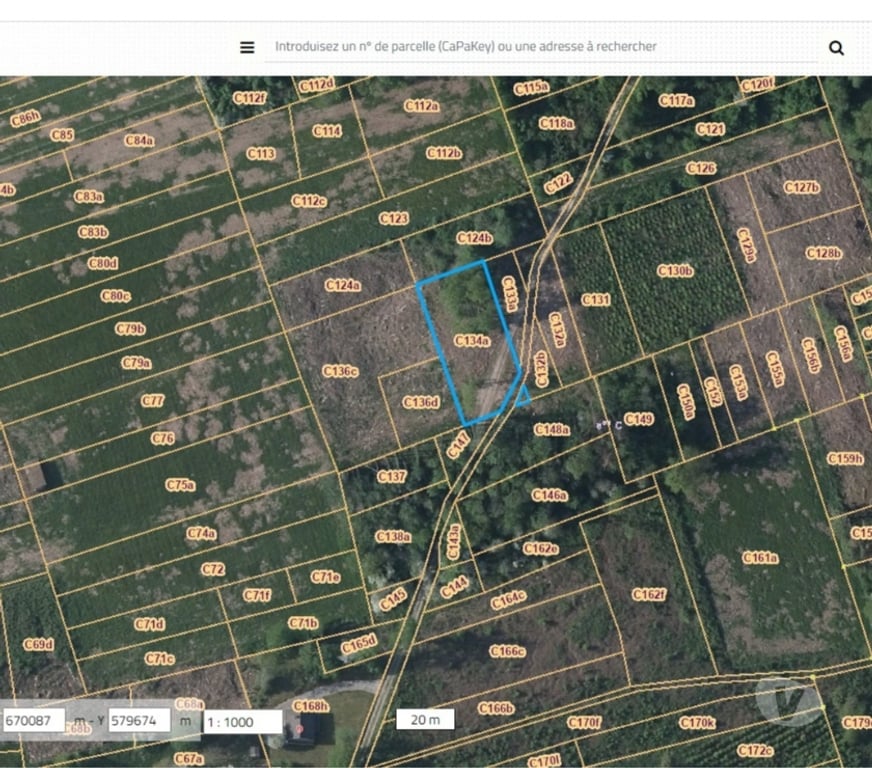Viewport: 872px width, 768px height.
Task: Select parcel label C146a
Action: 549,495
